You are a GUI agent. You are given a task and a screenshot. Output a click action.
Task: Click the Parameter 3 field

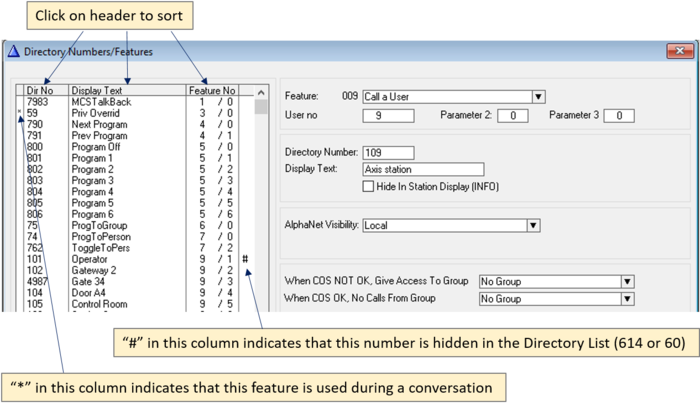click(x=619, y=116)
